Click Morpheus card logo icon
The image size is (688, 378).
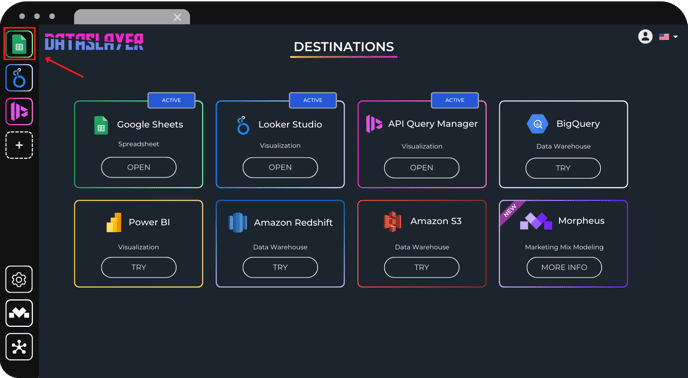536,221
